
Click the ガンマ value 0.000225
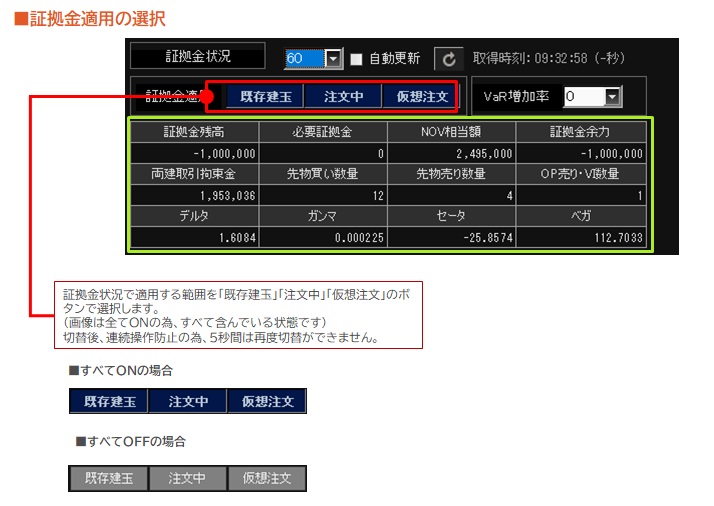coord(323,237)
